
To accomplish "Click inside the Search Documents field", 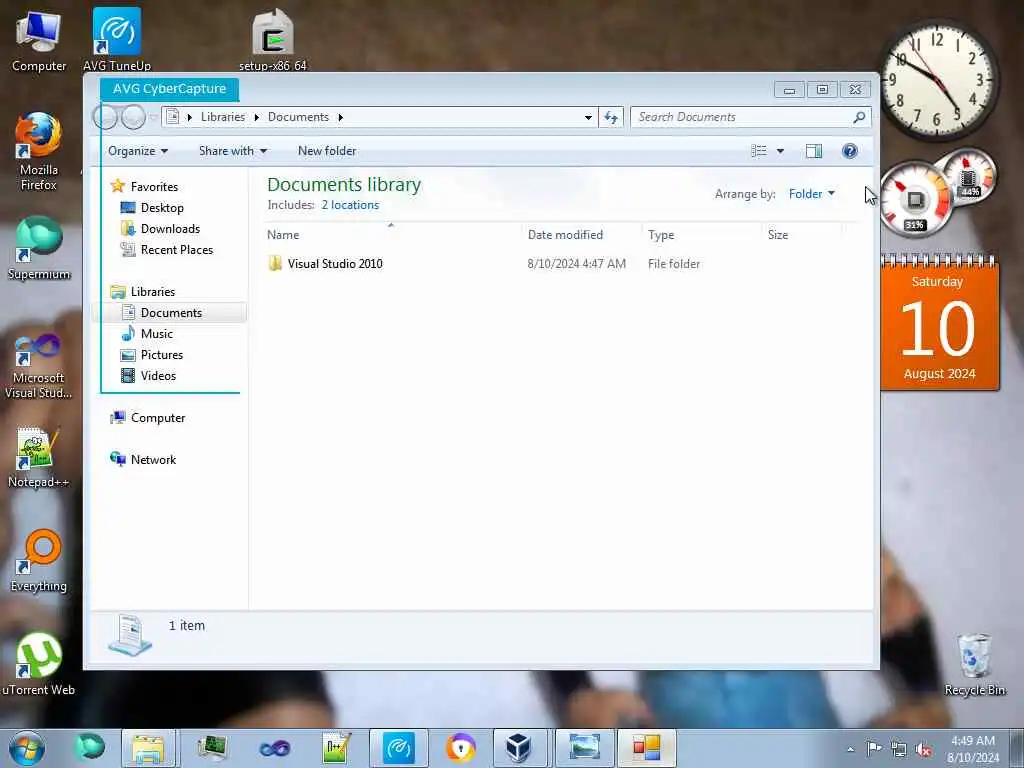I will coord(741,118).
